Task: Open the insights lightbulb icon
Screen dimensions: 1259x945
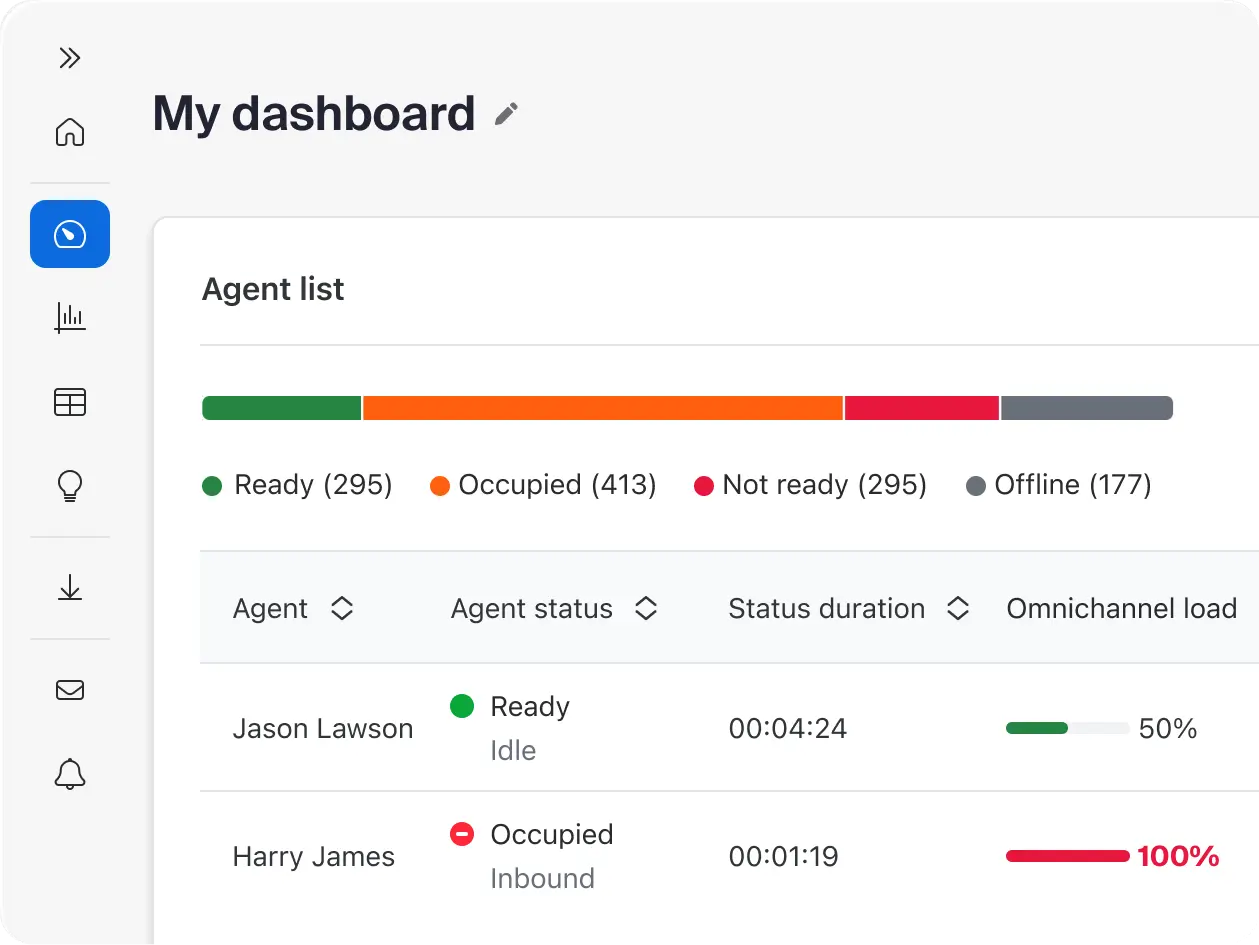Action: pyautogui.click(x=69, y=487)
